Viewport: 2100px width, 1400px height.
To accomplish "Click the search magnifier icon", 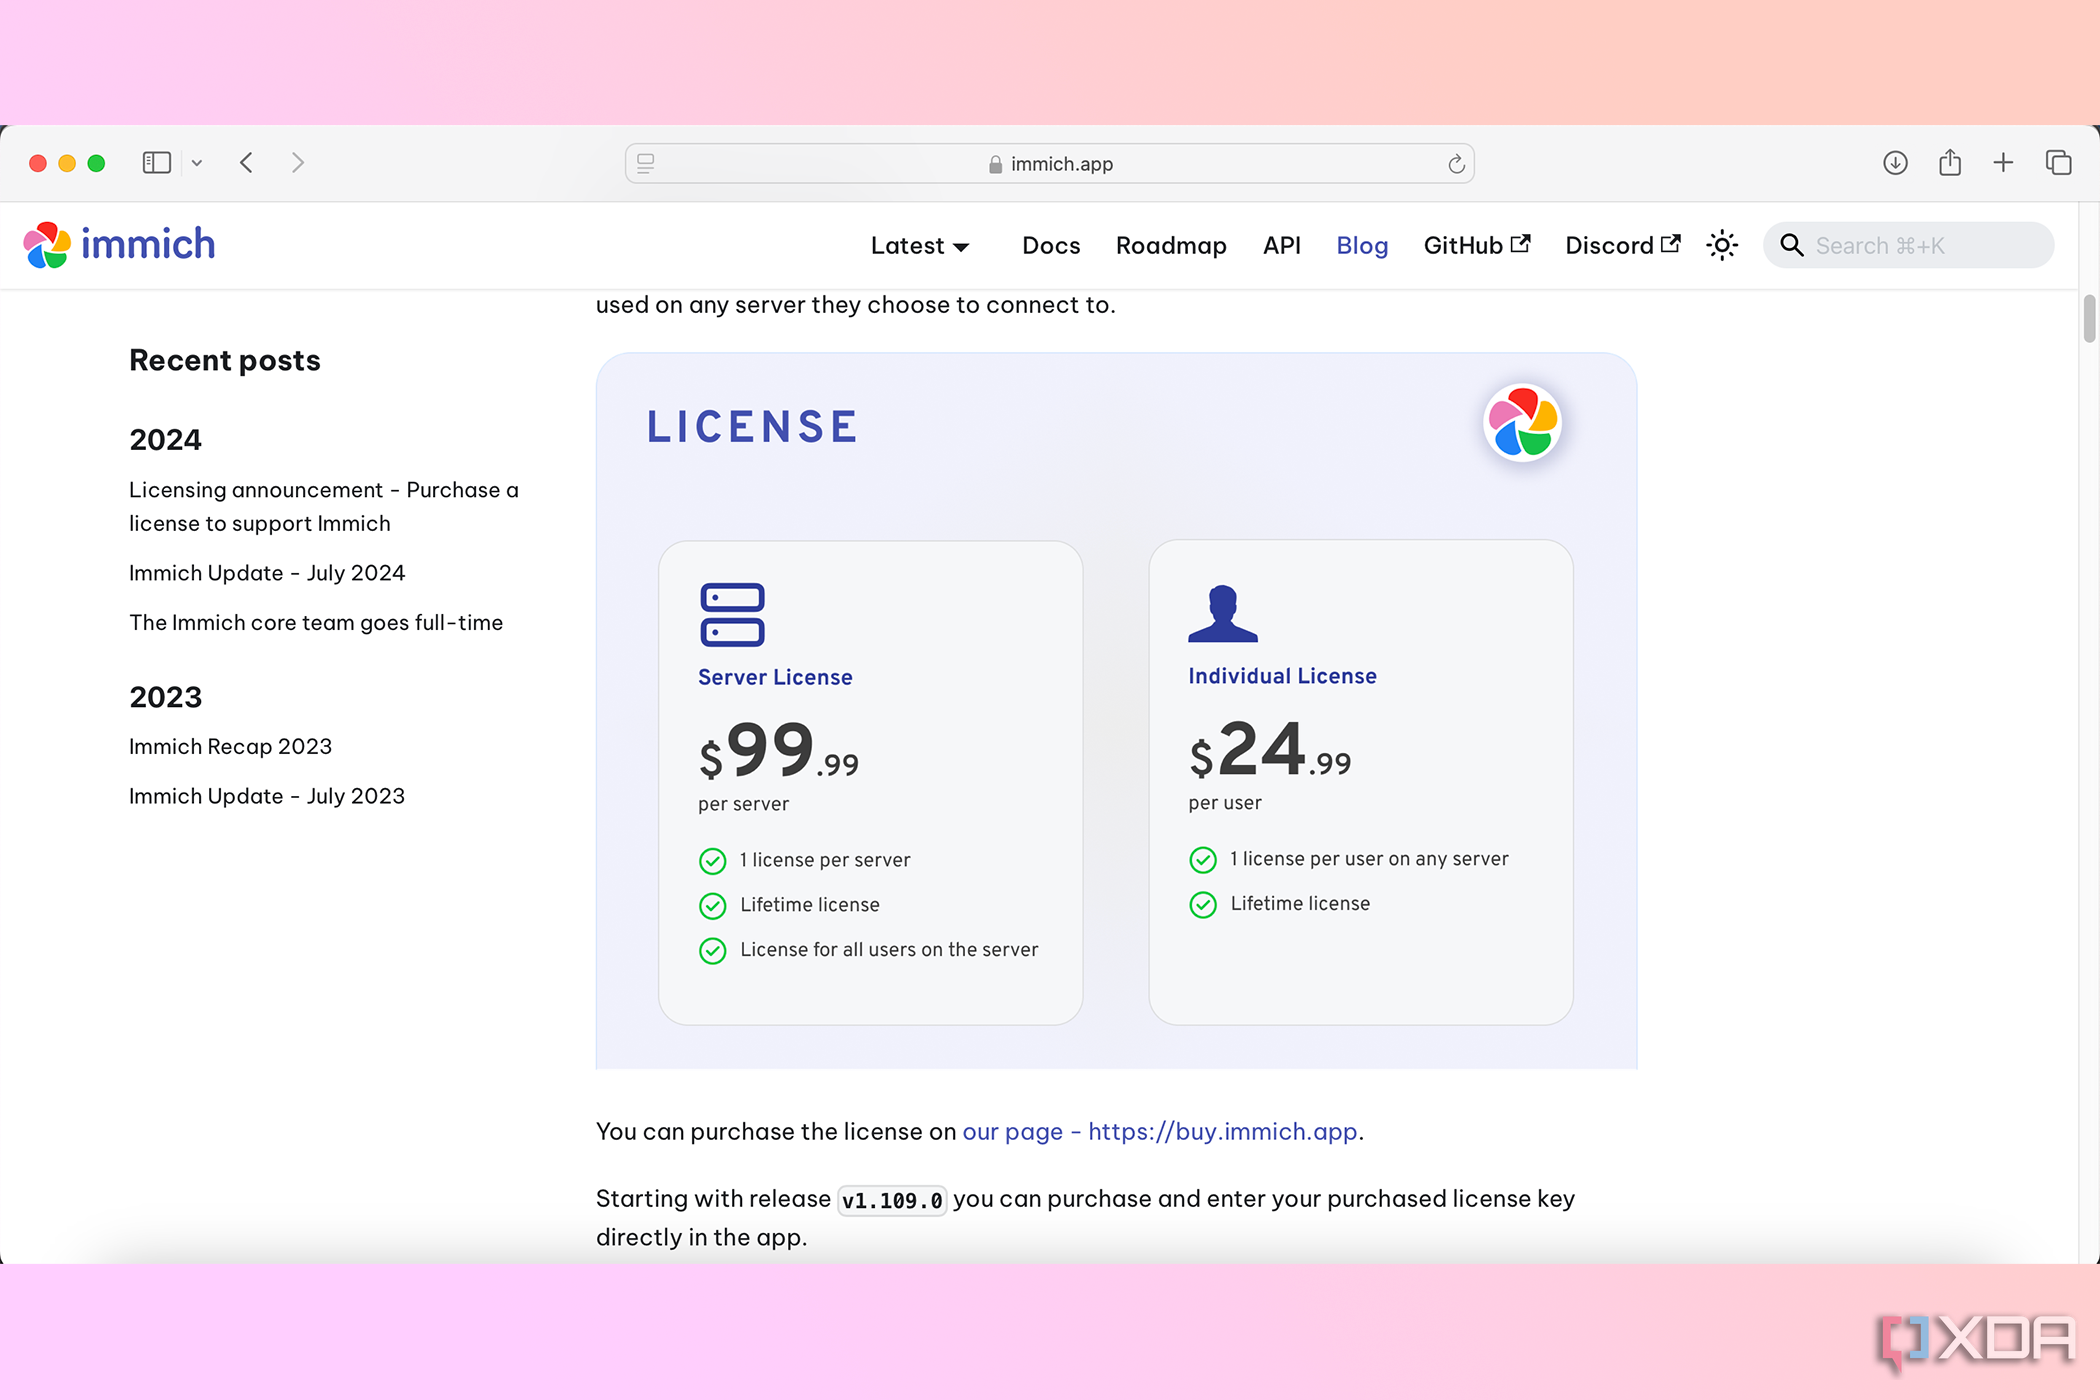I will coord(1791,245).
